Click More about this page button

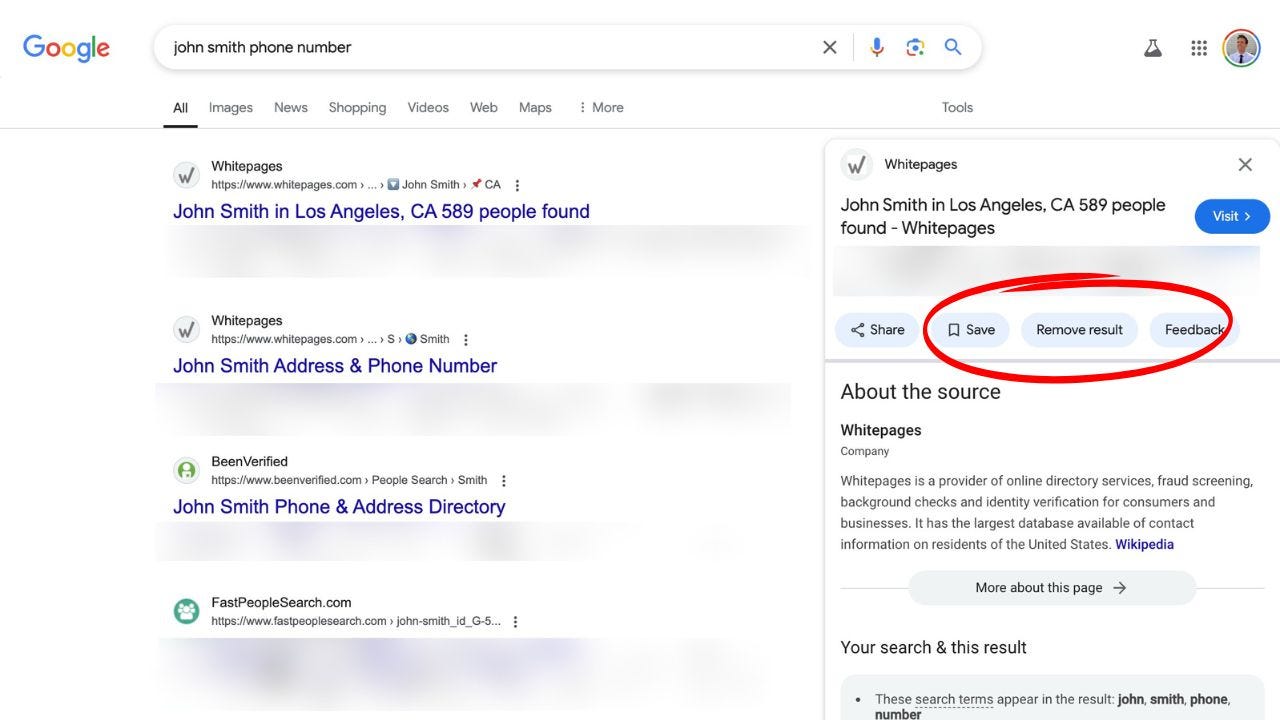(x=1052, y=588)
